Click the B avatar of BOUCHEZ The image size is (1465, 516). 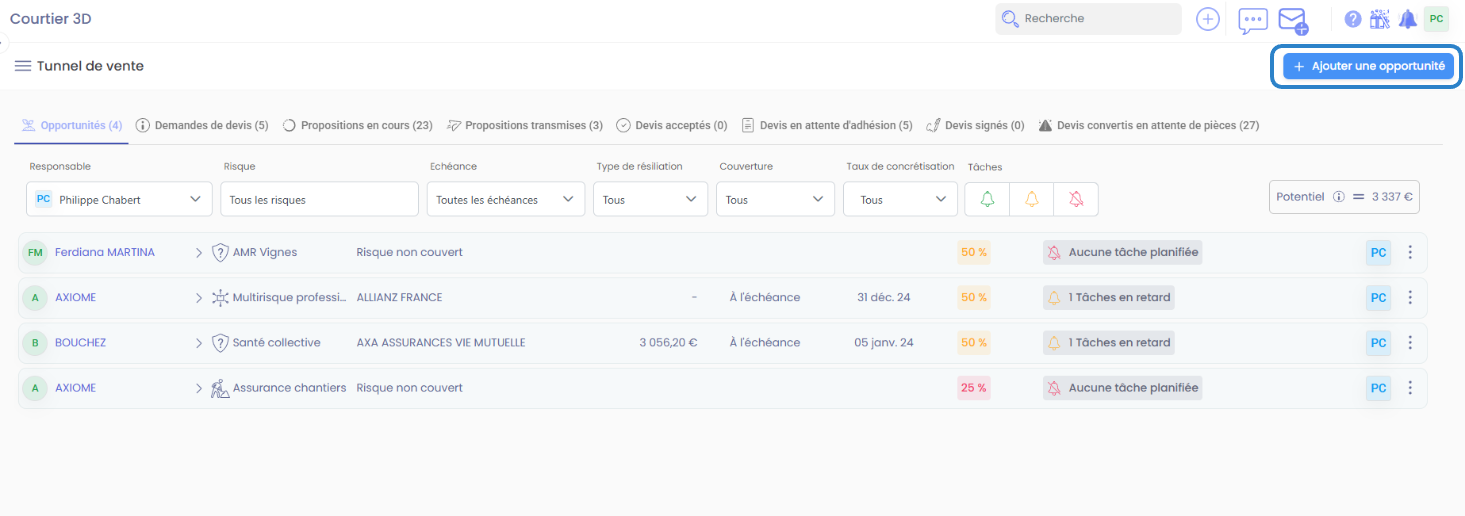coord(35,343)
